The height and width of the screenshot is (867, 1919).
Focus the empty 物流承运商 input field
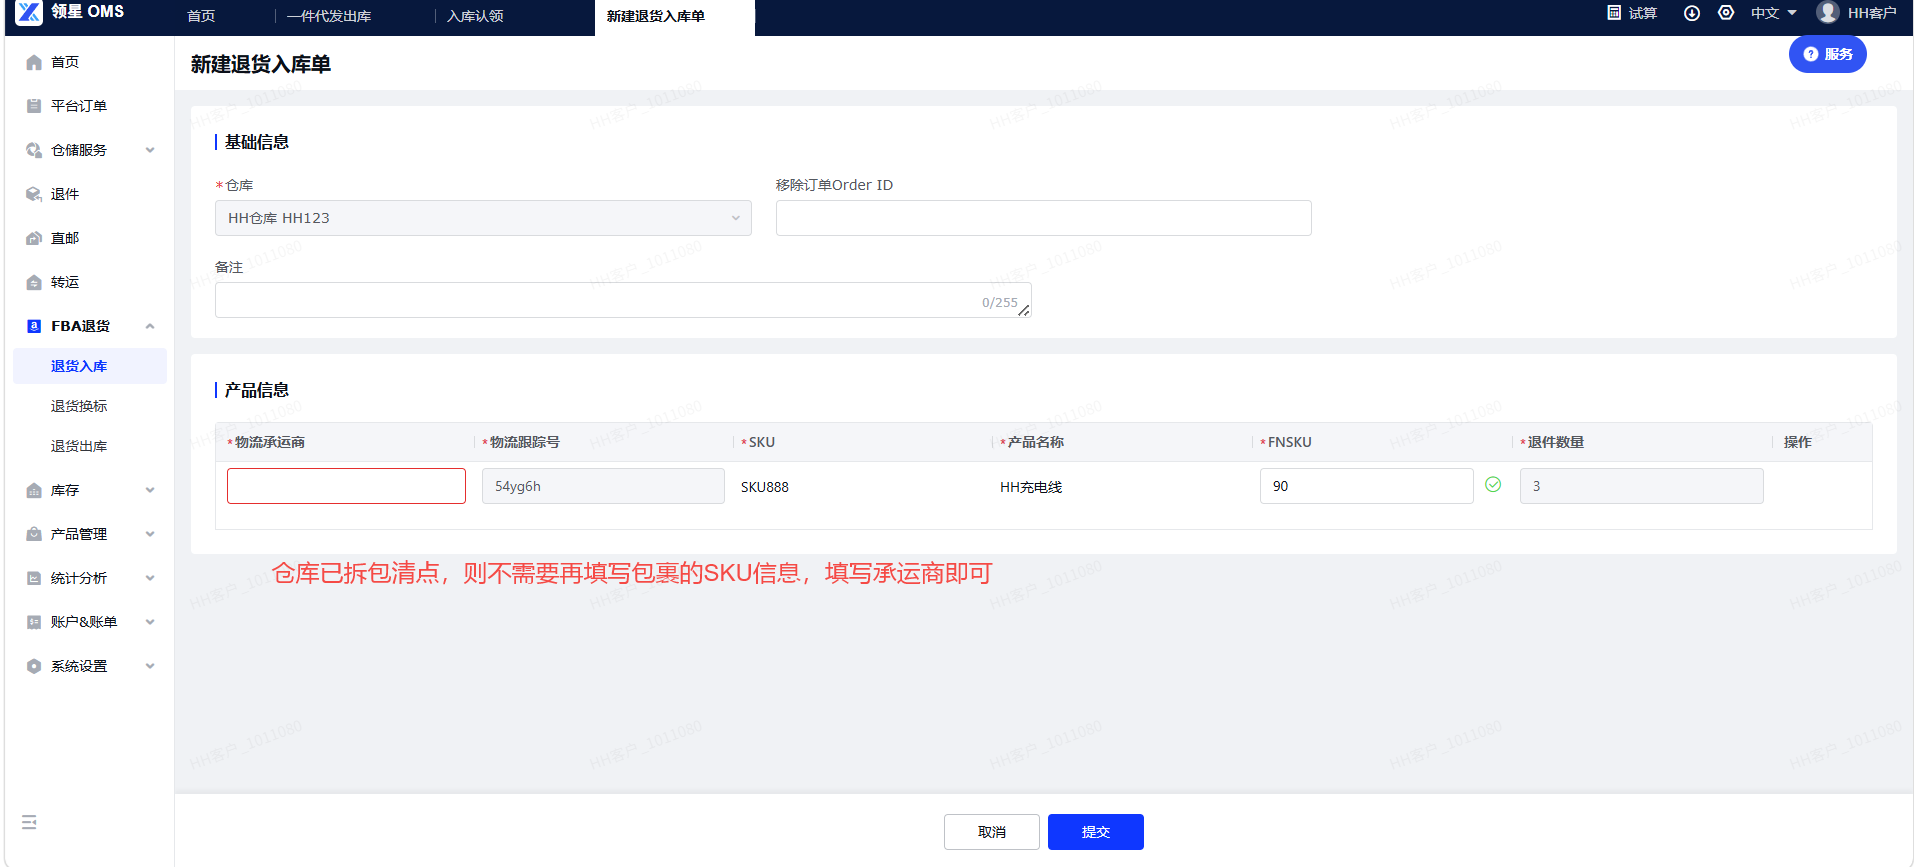[x=346, y=486]
